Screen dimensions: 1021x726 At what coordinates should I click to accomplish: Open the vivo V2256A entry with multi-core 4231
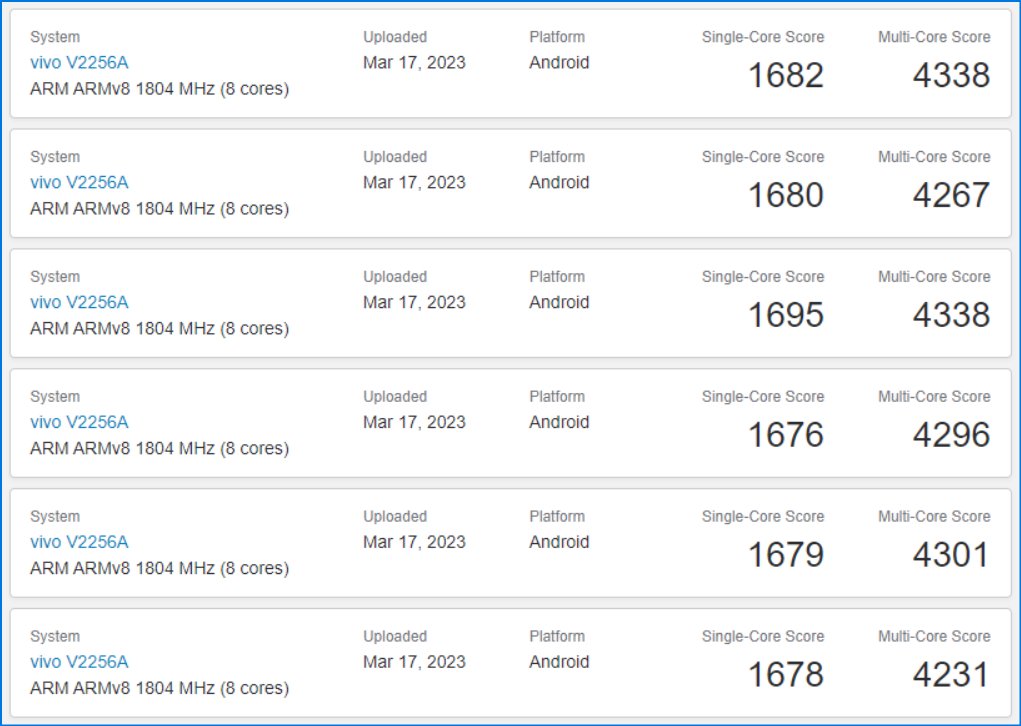tap(79, 662)
